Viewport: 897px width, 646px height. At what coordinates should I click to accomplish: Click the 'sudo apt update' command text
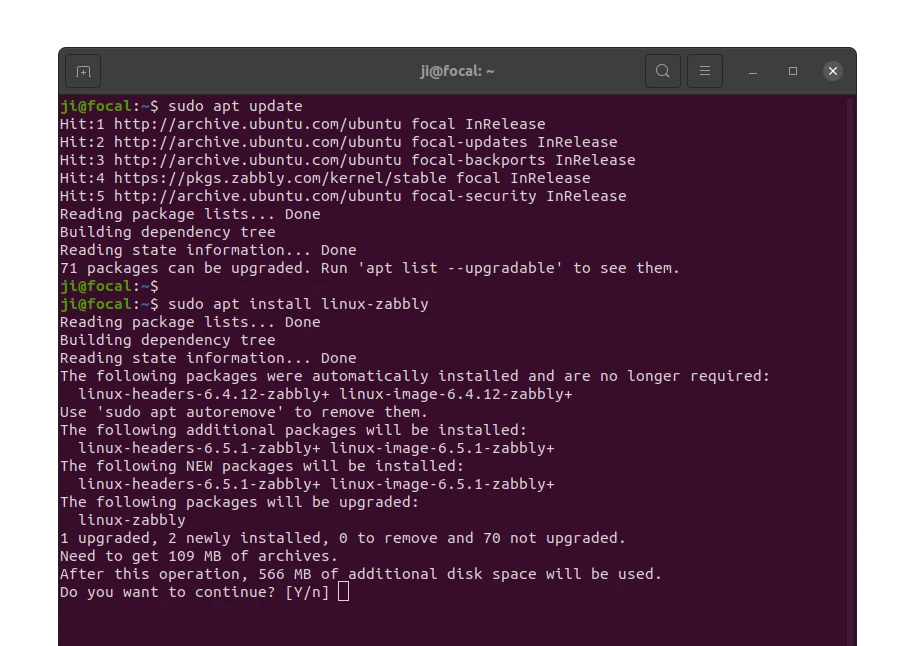(x=235, y=106)
